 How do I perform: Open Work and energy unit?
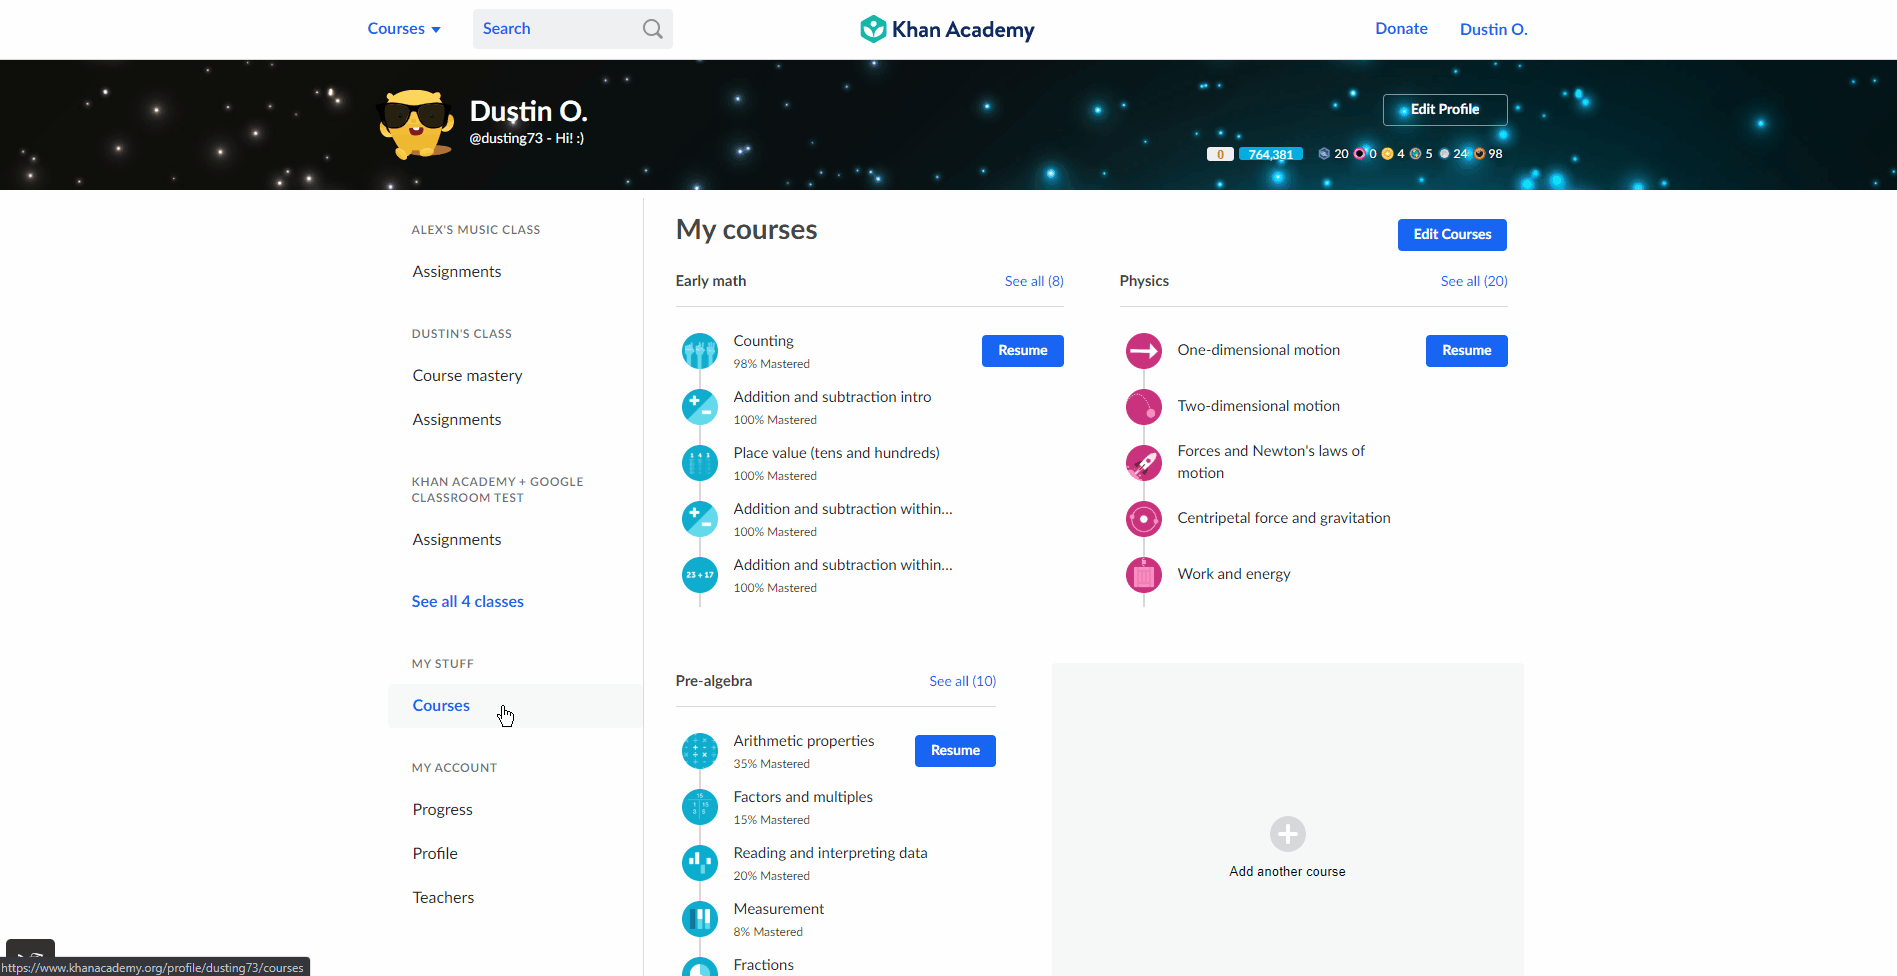pyautogui.click(x=1234, y=574)
